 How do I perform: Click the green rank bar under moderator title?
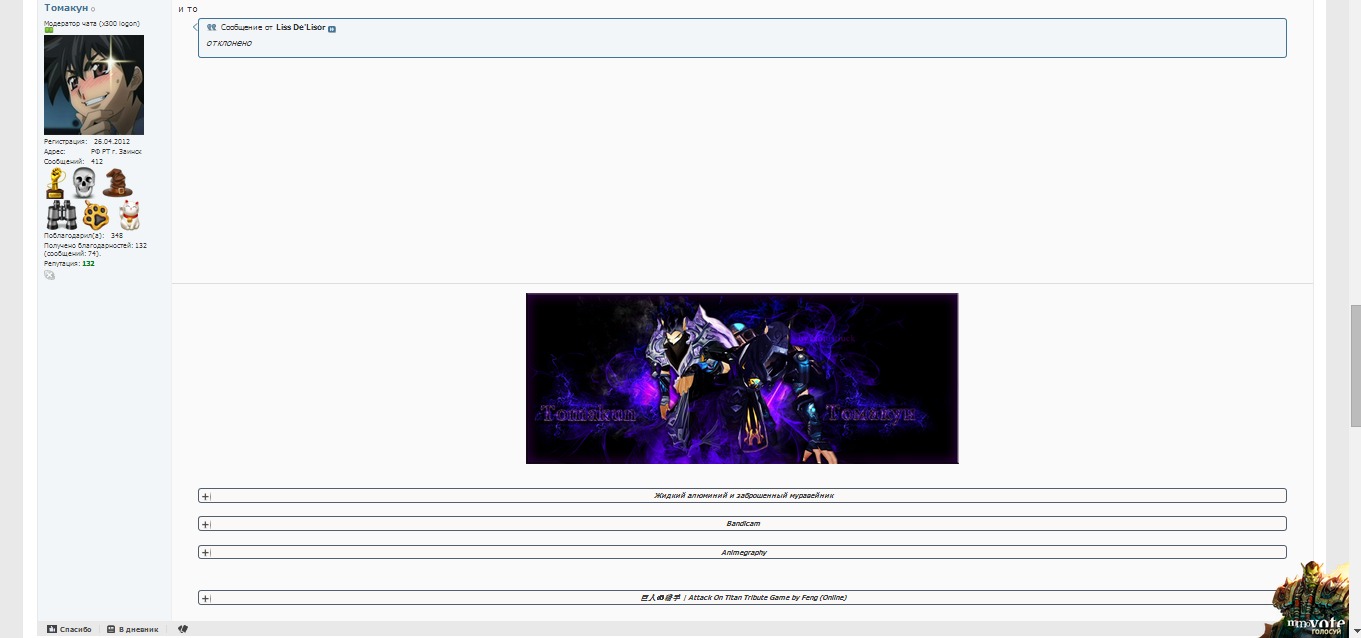pos(49,30)
